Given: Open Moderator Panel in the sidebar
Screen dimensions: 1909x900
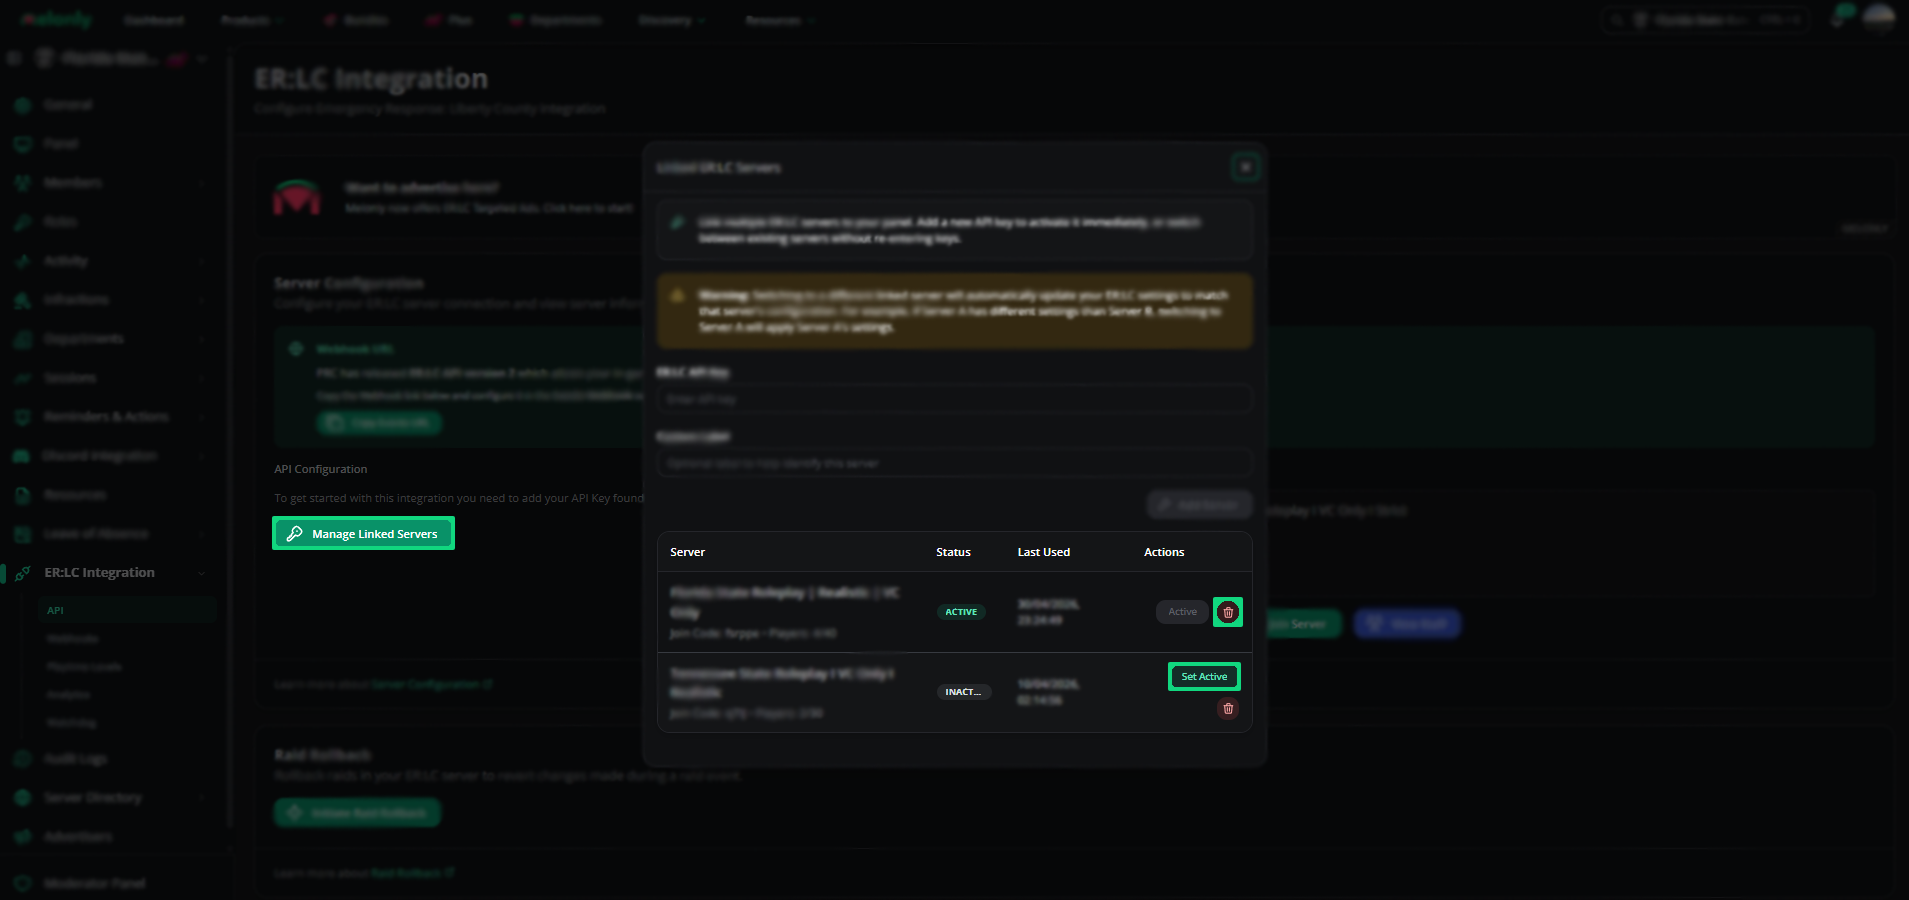Looking at the screenshot, I should coord(95,884).
